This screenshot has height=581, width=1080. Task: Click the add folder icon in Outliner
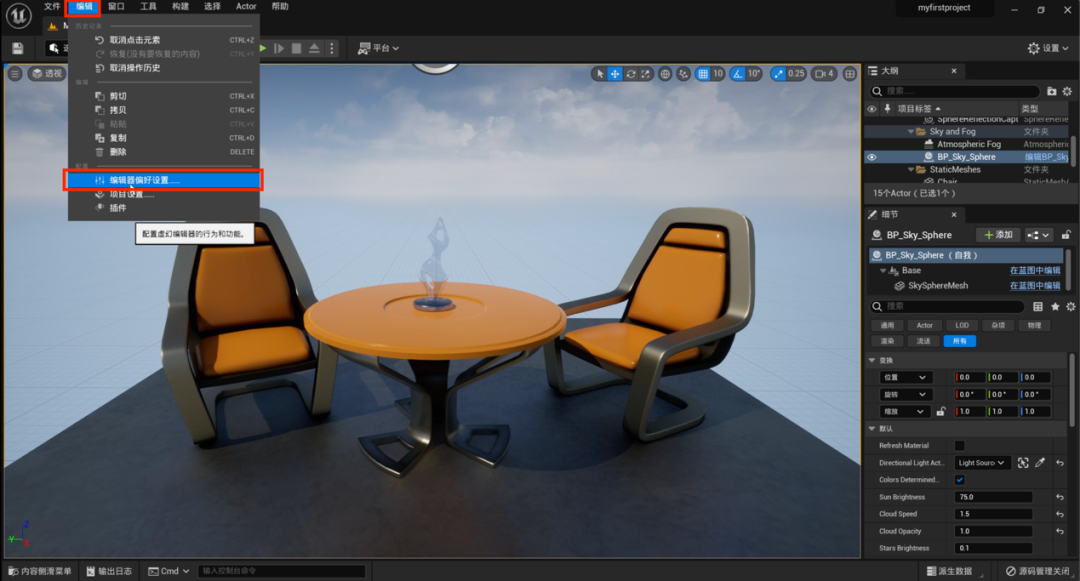pyautogui.click(x=1051, y=91)
